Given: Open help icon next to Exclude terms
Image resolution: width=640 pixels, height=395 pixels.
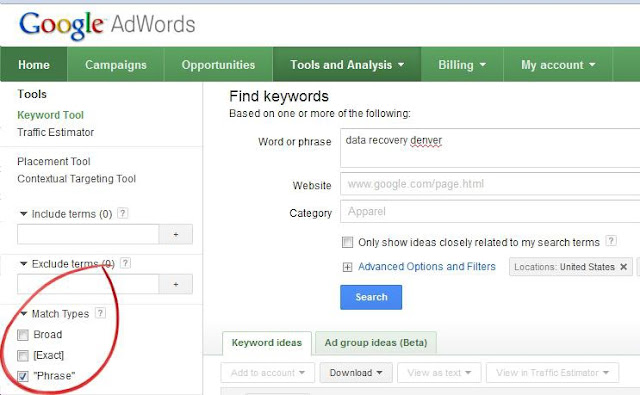Looking at the screenshot, I should (x=126, y=263).
